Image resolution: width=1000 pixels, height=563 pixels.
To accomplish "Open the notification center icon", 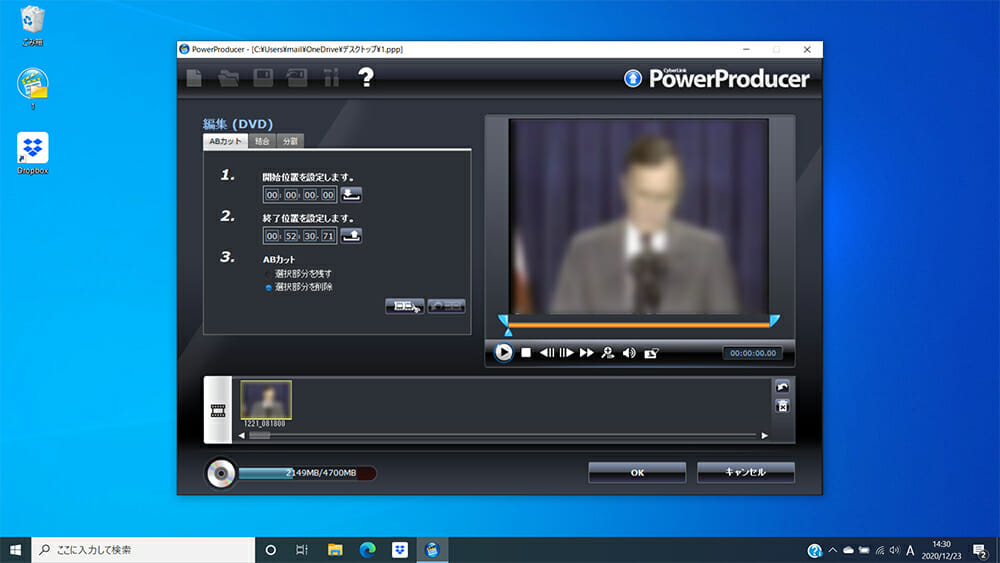I will (x=980, y=550).
